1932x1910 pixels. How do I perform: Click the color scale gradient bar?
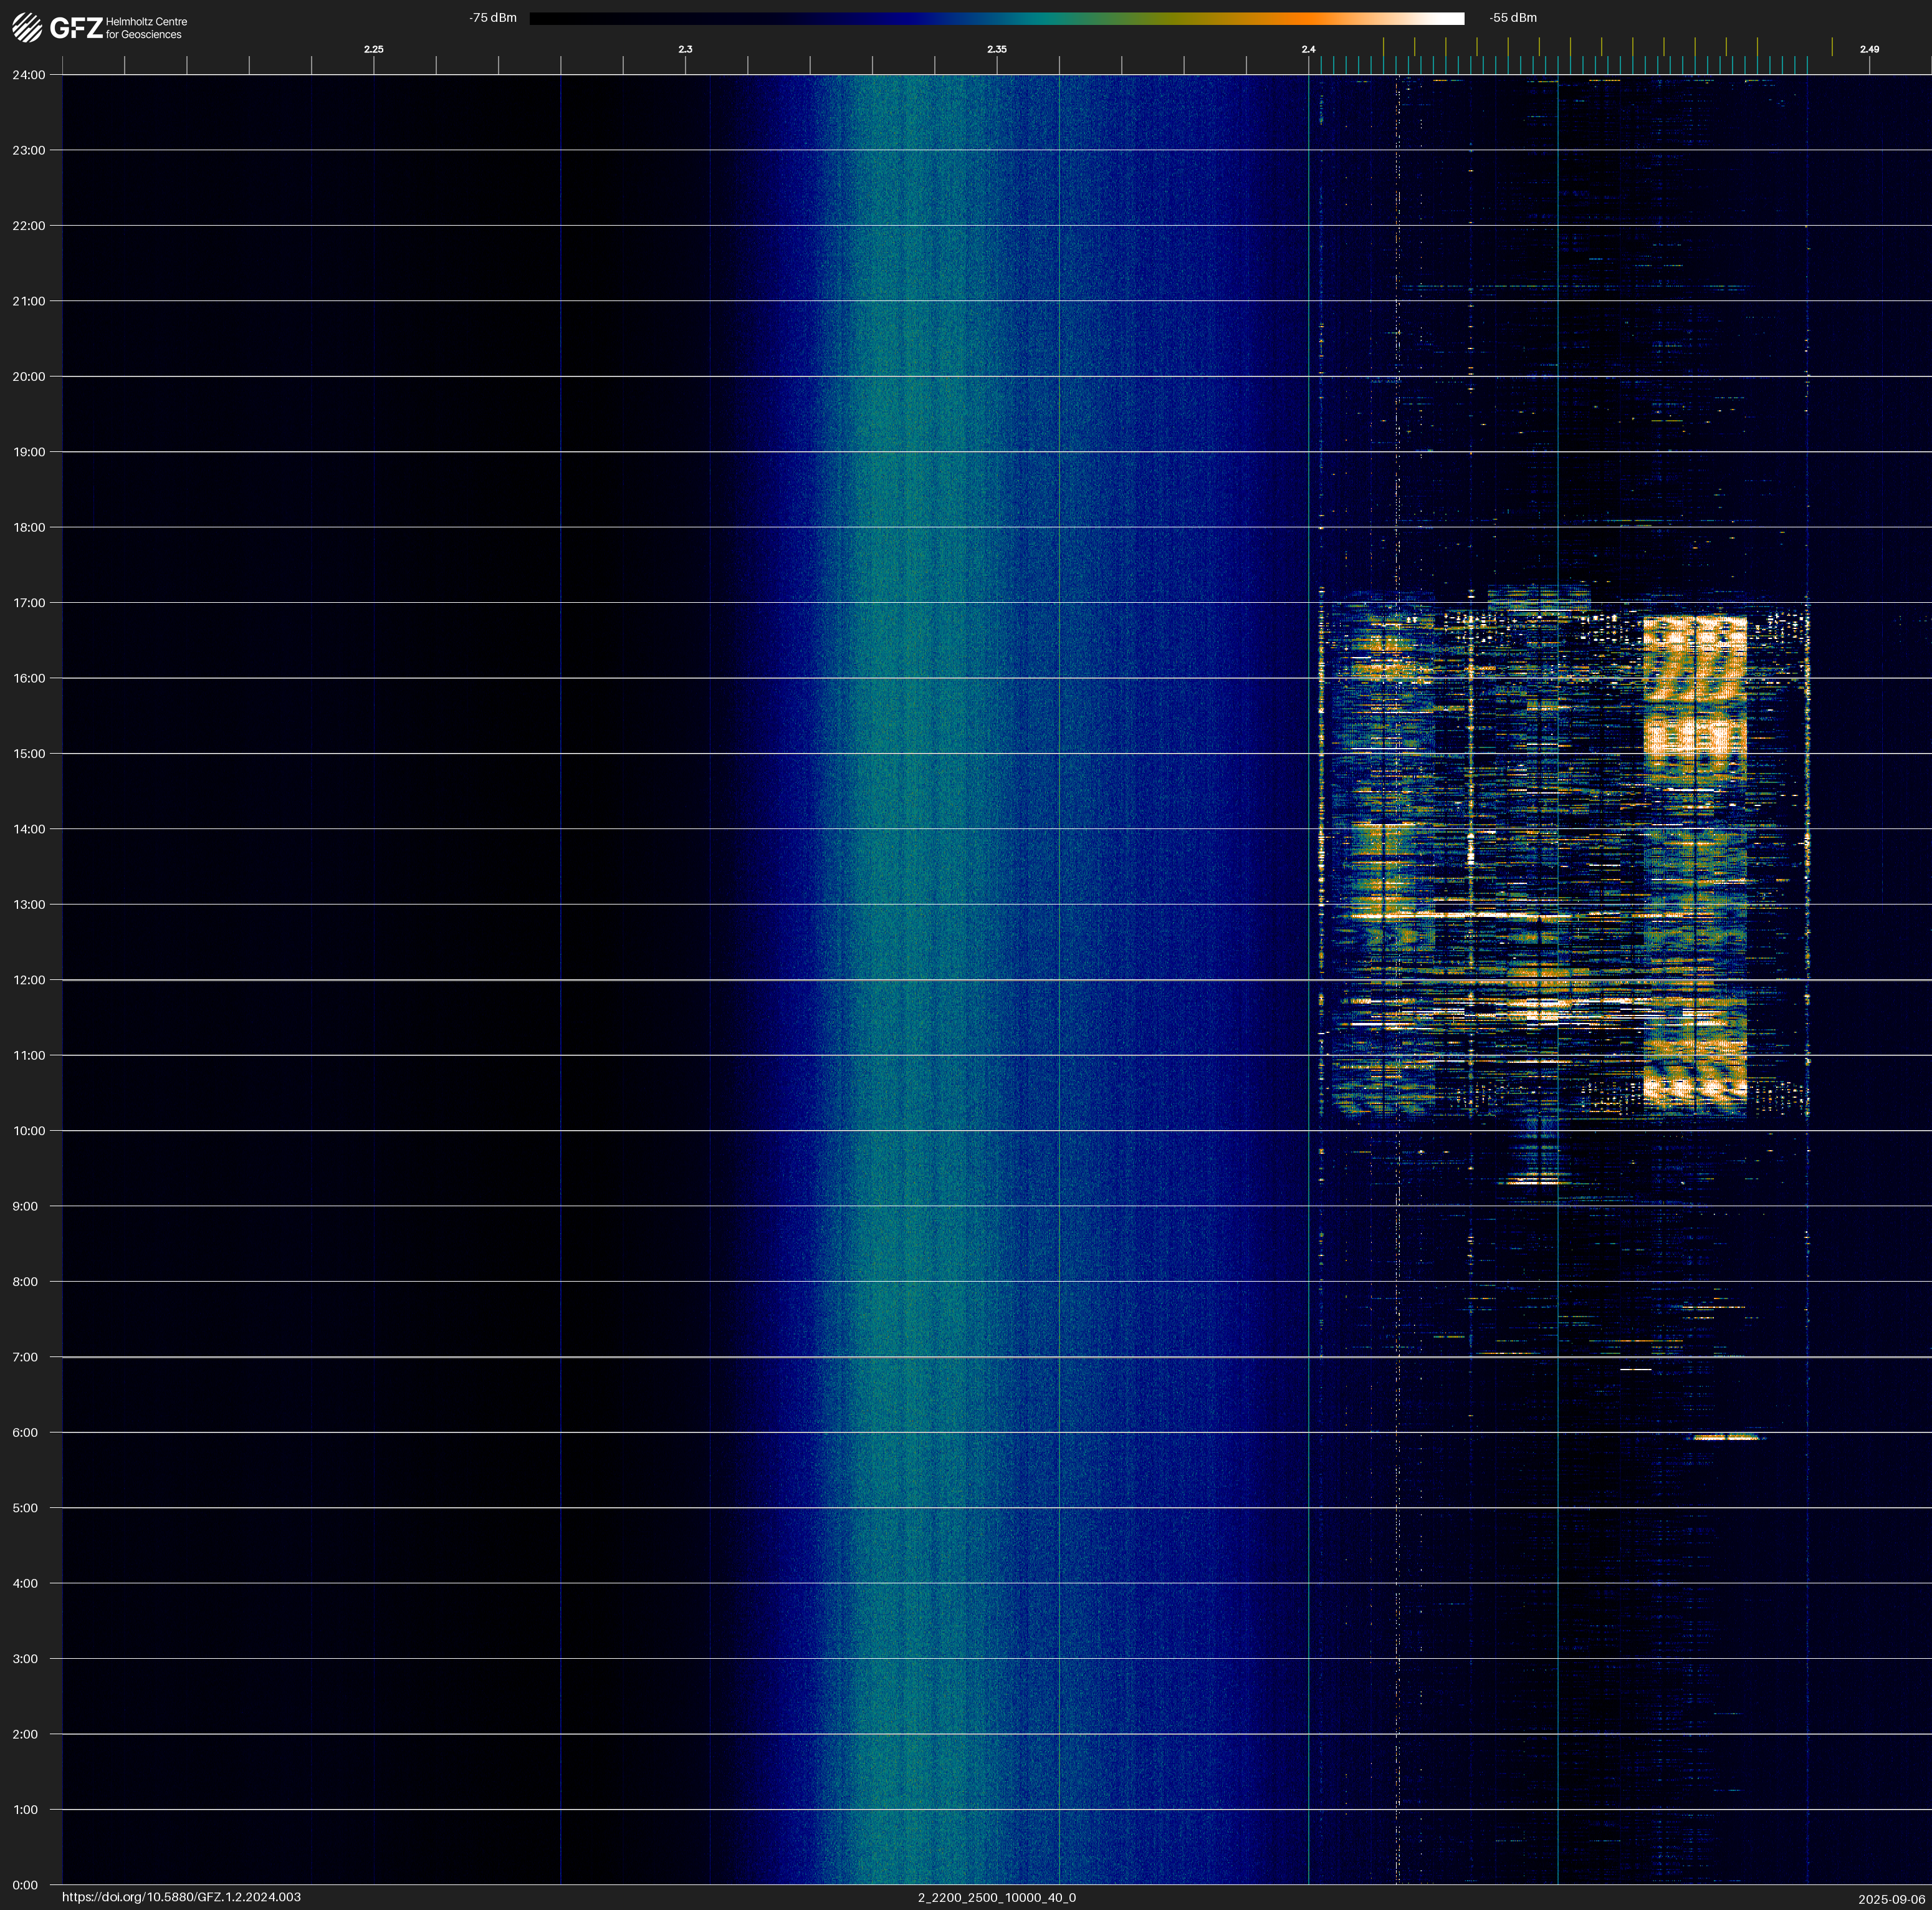pos(996,18)
